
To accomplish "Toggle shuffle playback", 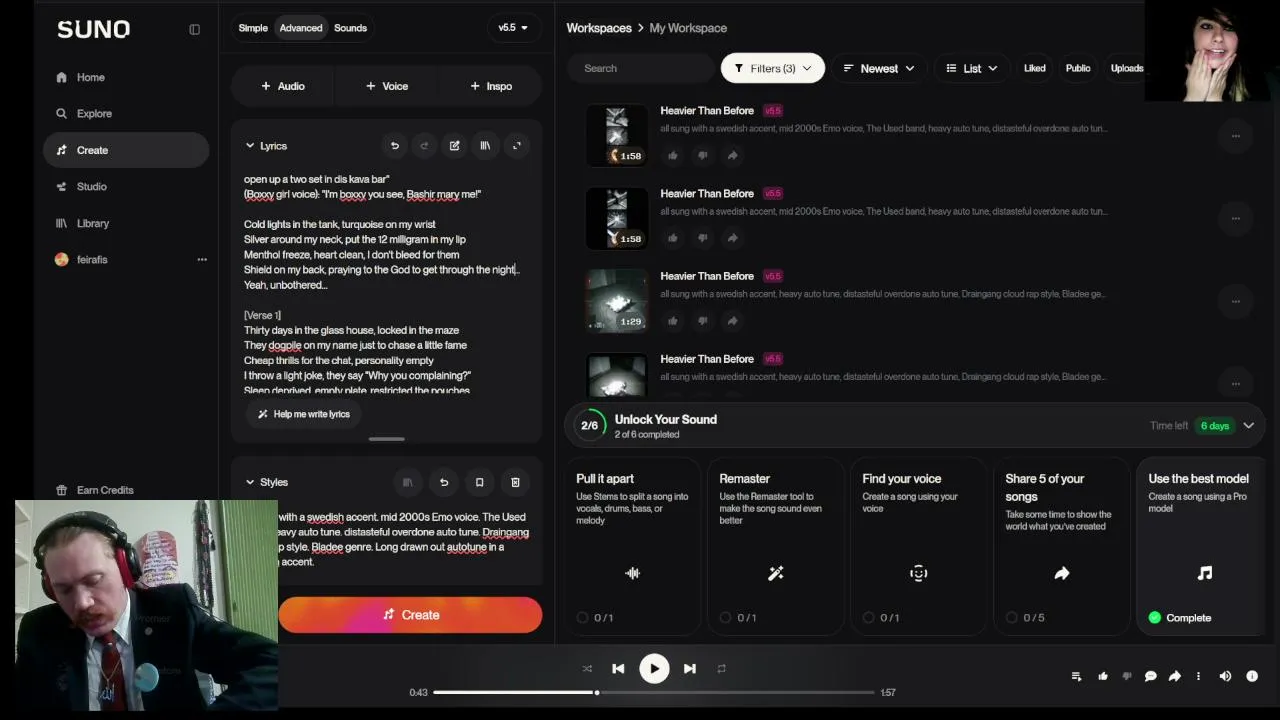I will tap(587, 669).
